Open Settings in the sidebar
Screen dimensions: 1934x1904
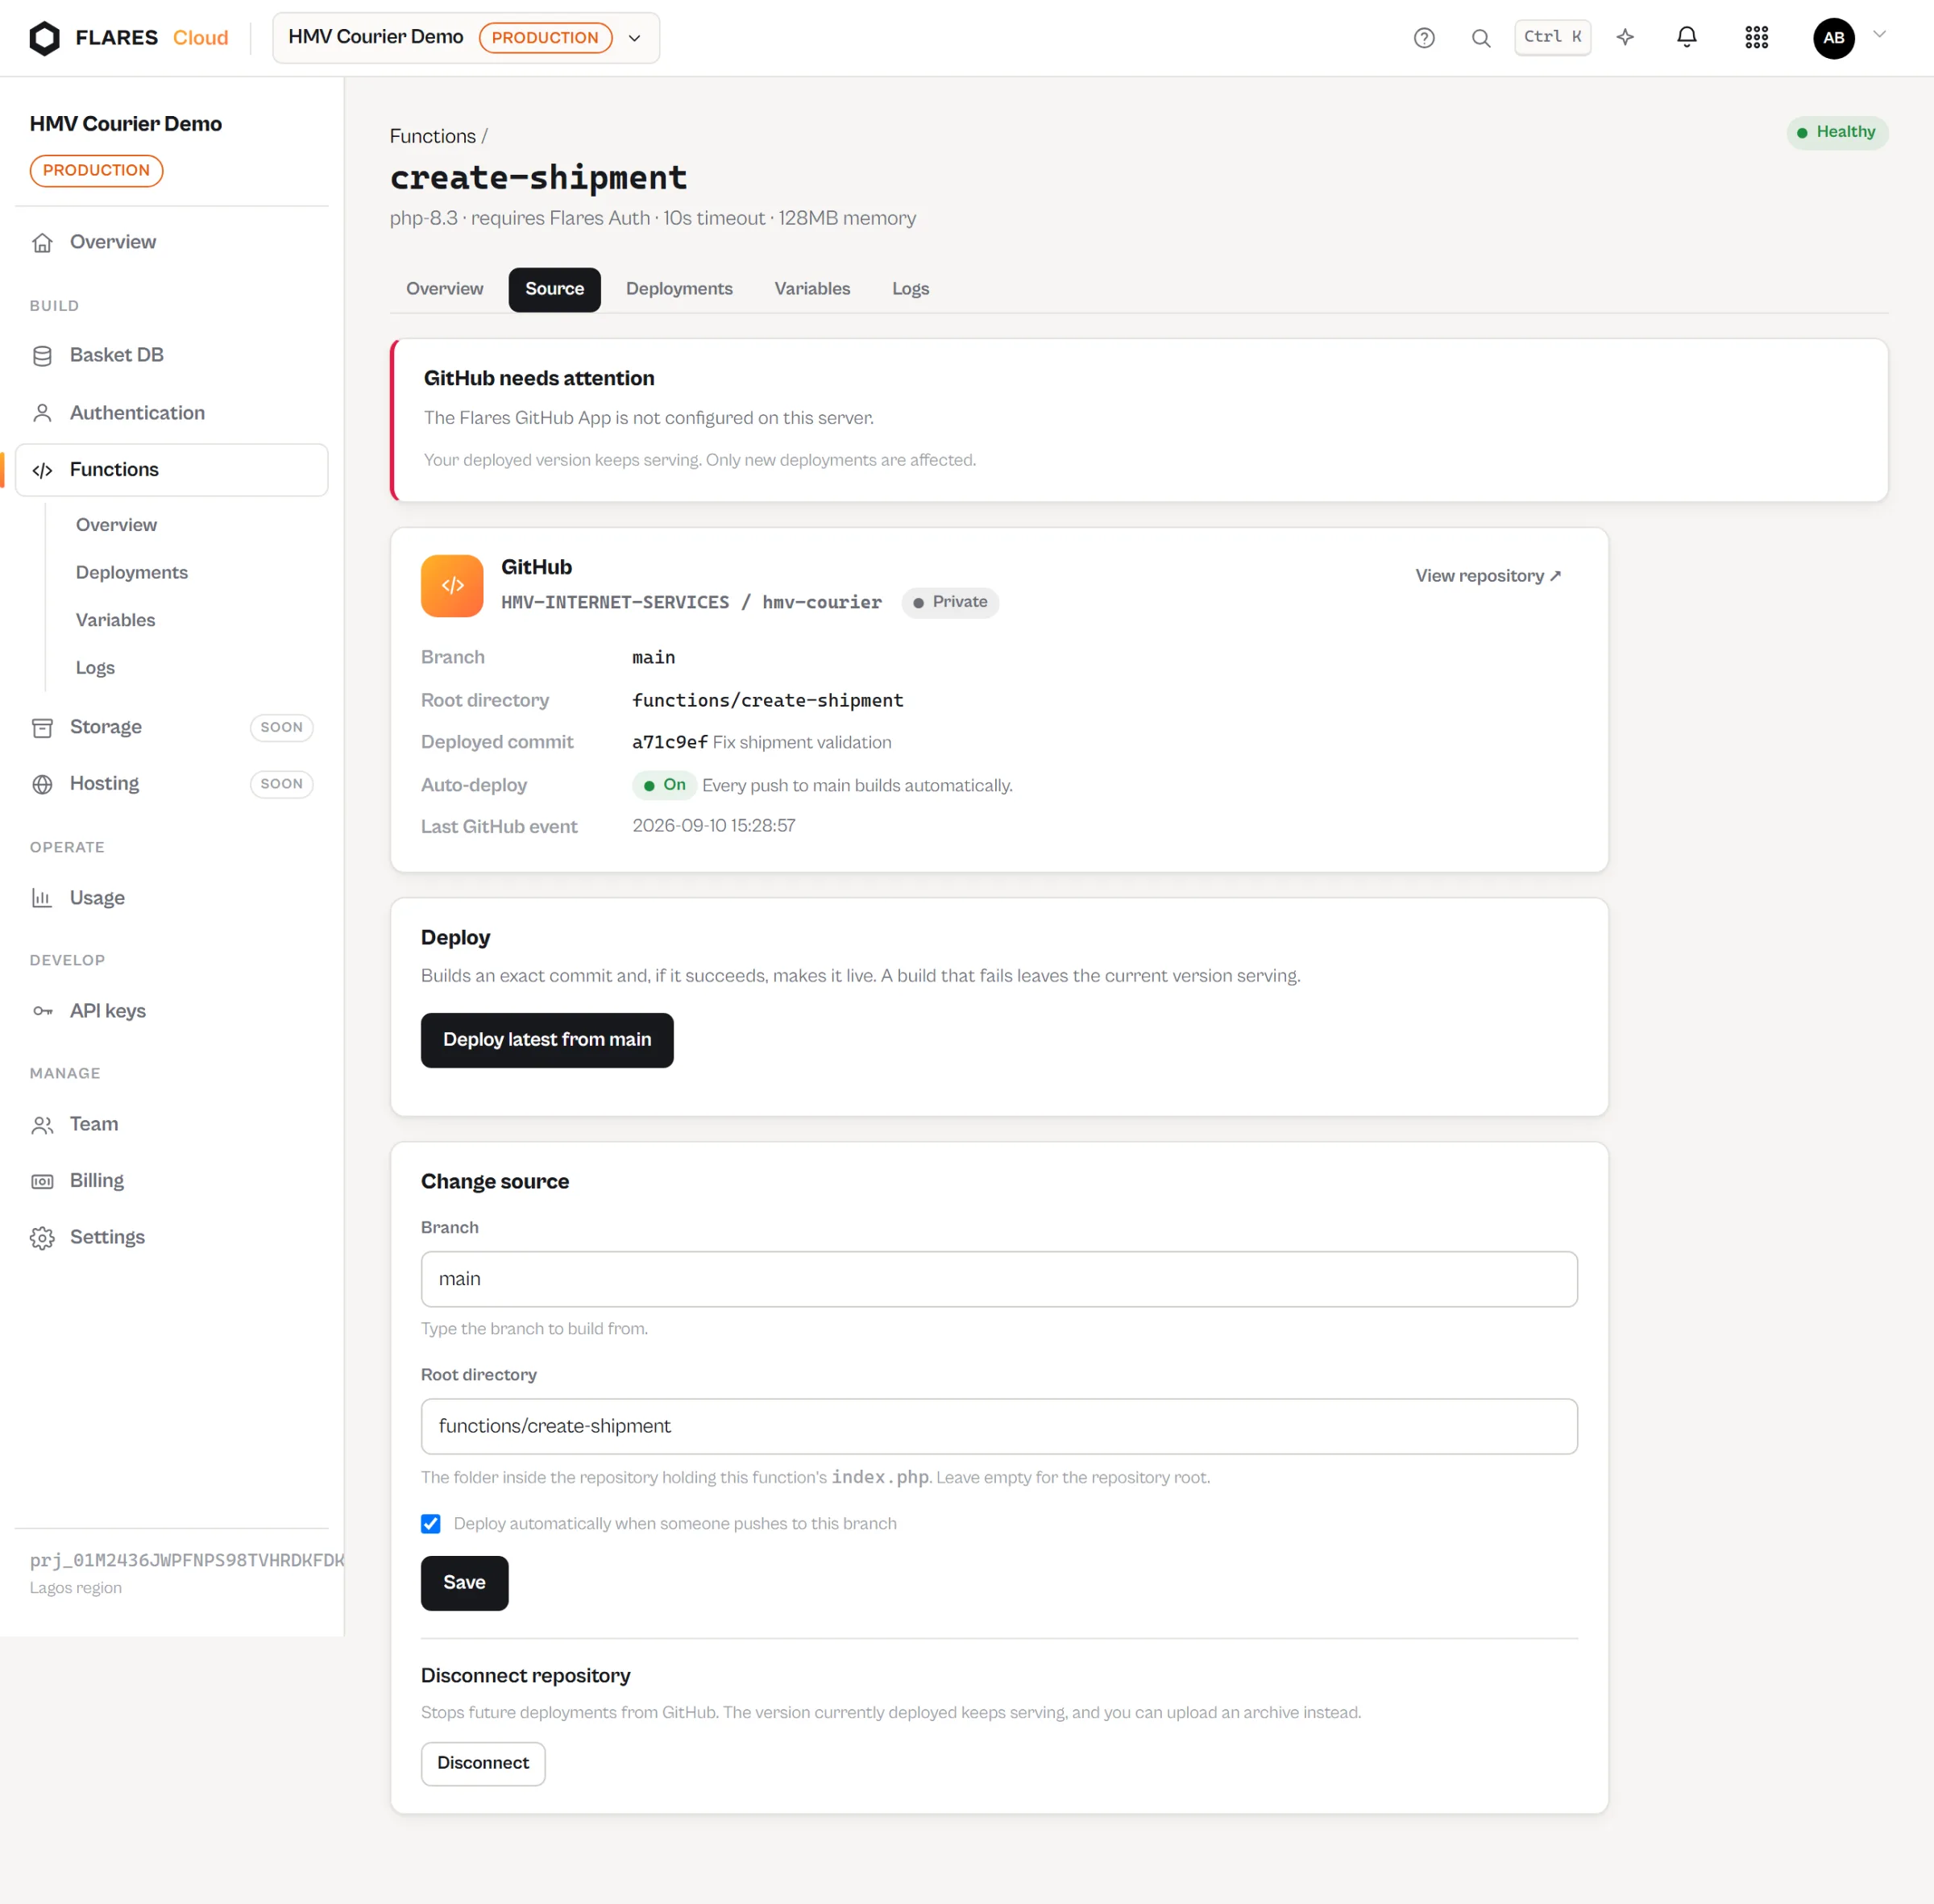click(171, 1238)
